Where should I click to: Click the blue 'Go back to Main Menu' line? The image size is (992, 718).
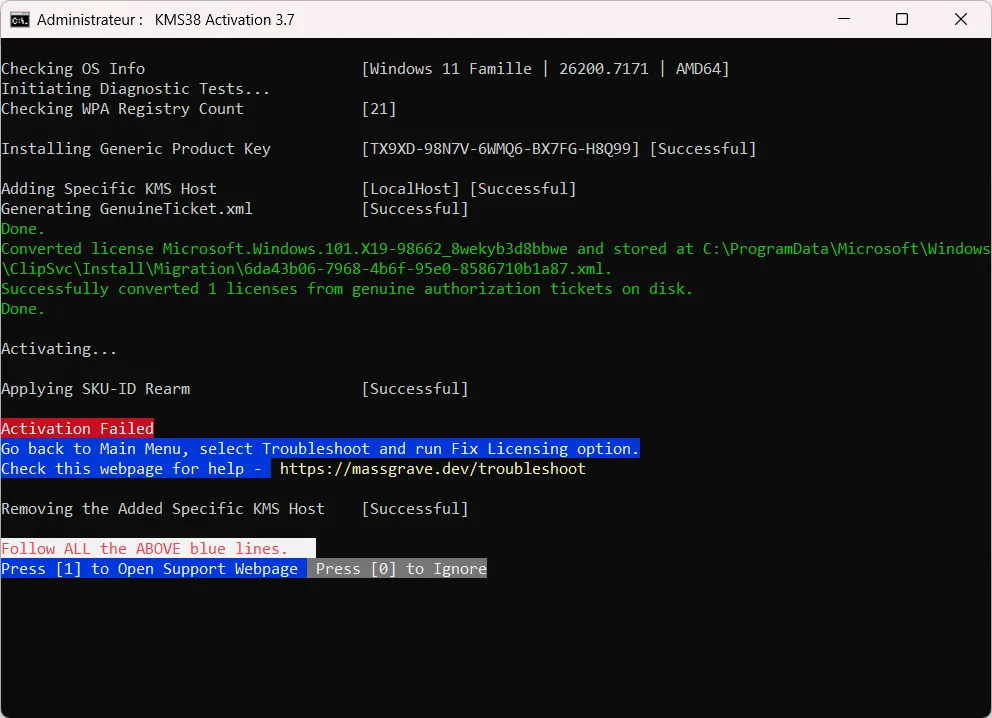320,449
